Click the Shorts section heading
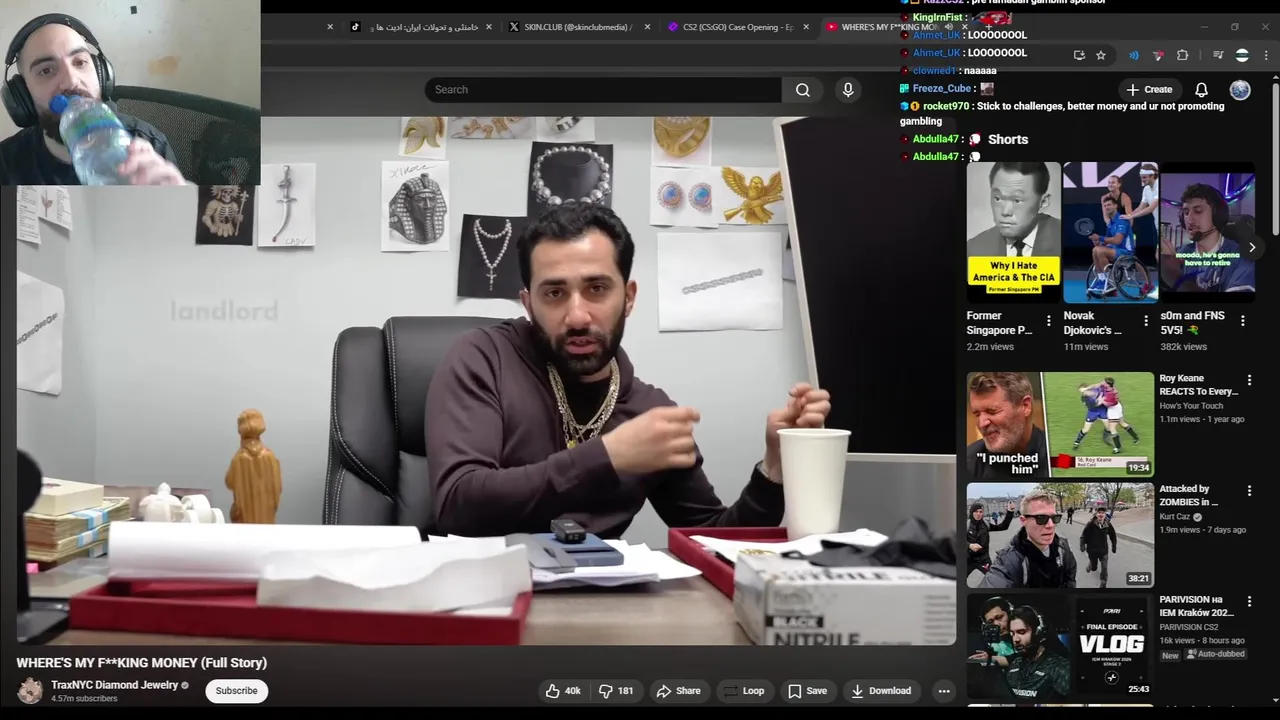Image resolution: width=1280 pixels, height=720 pixels. point(1007,140)
